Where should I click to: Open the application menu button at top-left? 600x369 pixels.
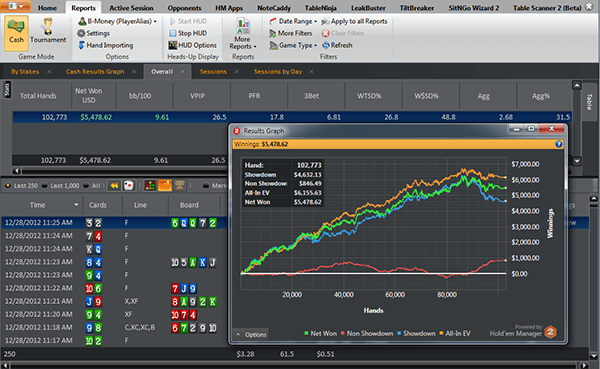click(x=15, y=7)
